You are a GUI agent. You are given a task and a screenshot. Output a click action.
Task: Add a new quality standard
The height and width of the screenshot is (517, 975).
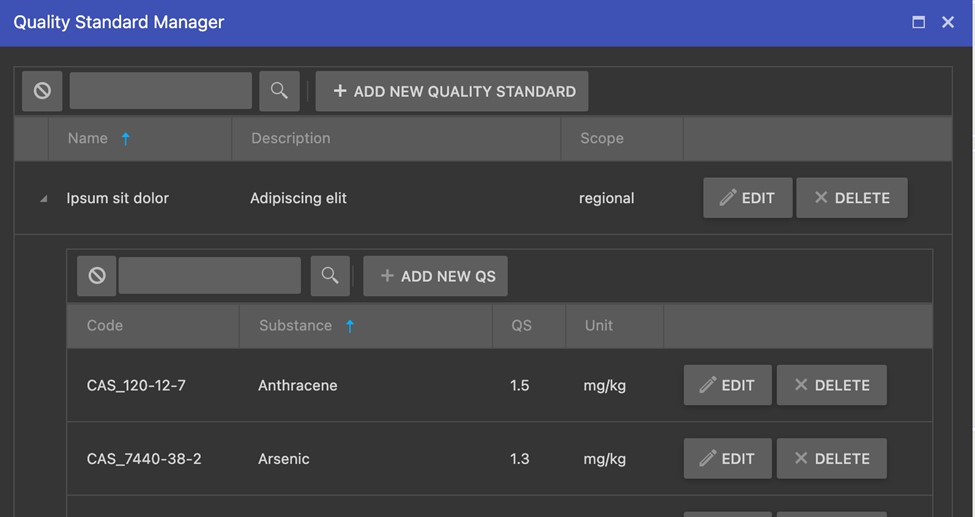click(x=452, y=91)
